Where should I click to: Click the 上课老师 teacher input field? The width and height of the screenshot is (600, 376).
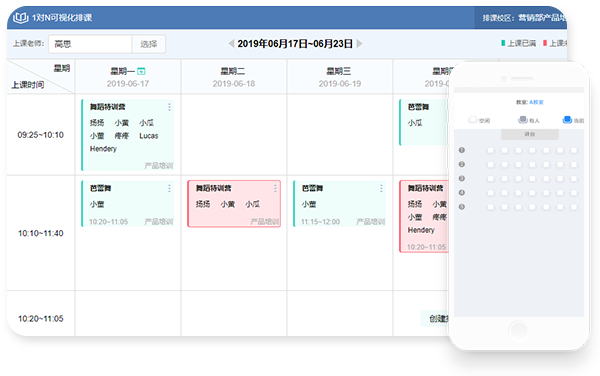tap(90, 44)
